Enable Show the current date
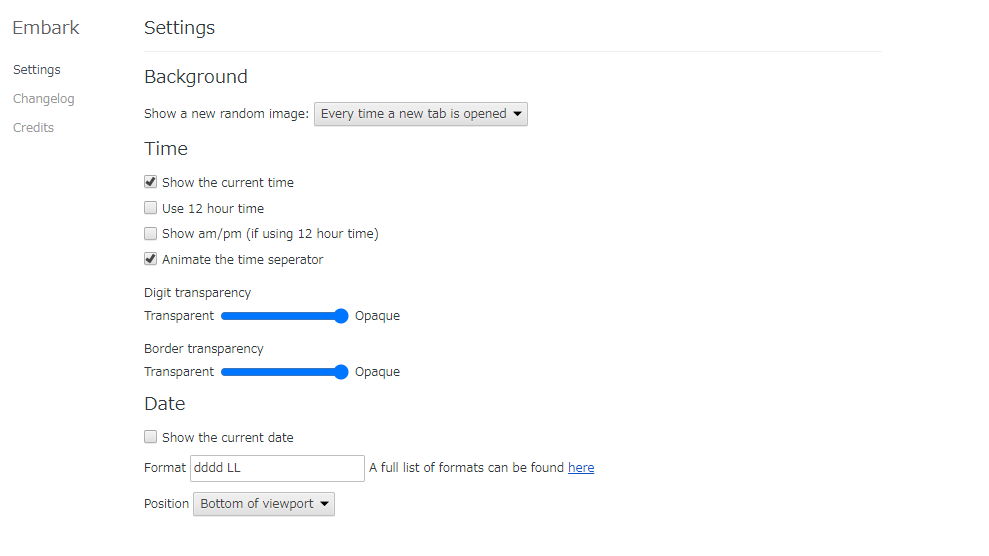This screenshot has width=989, height=556. [150, 437]
